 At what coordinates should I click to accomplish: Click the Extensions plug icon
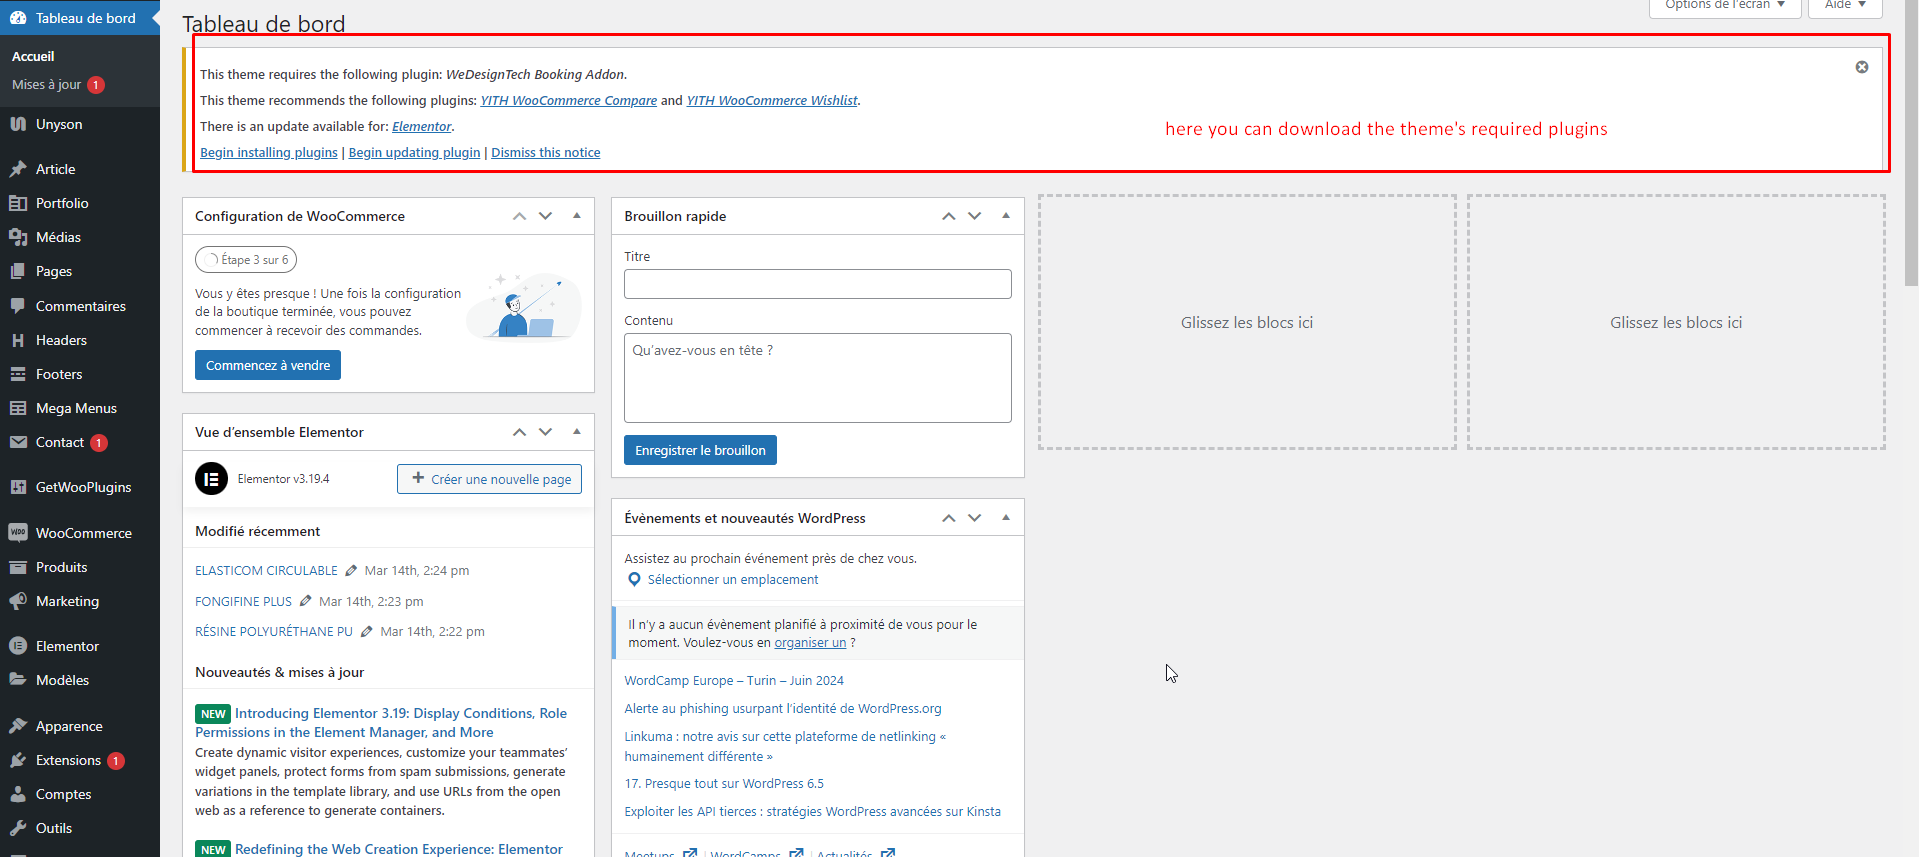pyautogui.click(x=18, y=760)
